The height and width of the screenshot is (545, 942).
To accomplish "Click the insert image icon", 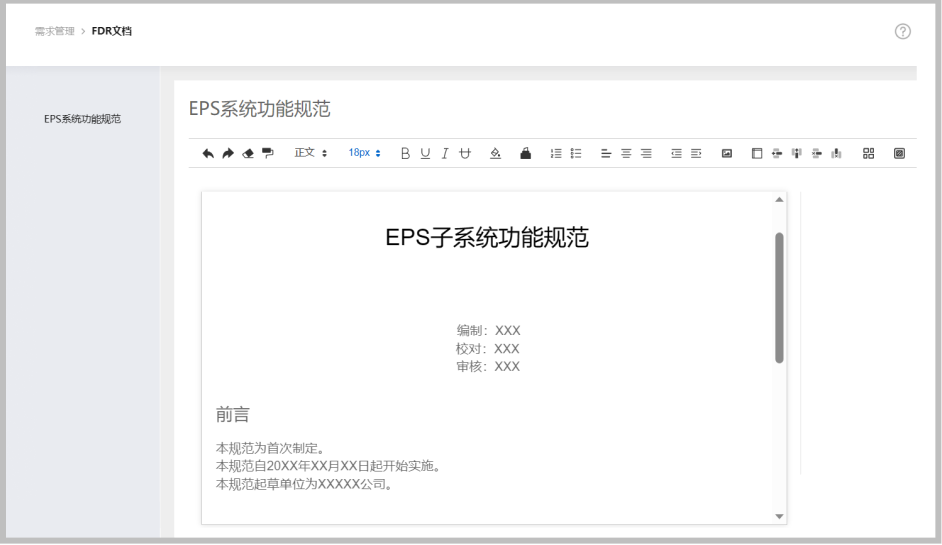I will (727, 153).
